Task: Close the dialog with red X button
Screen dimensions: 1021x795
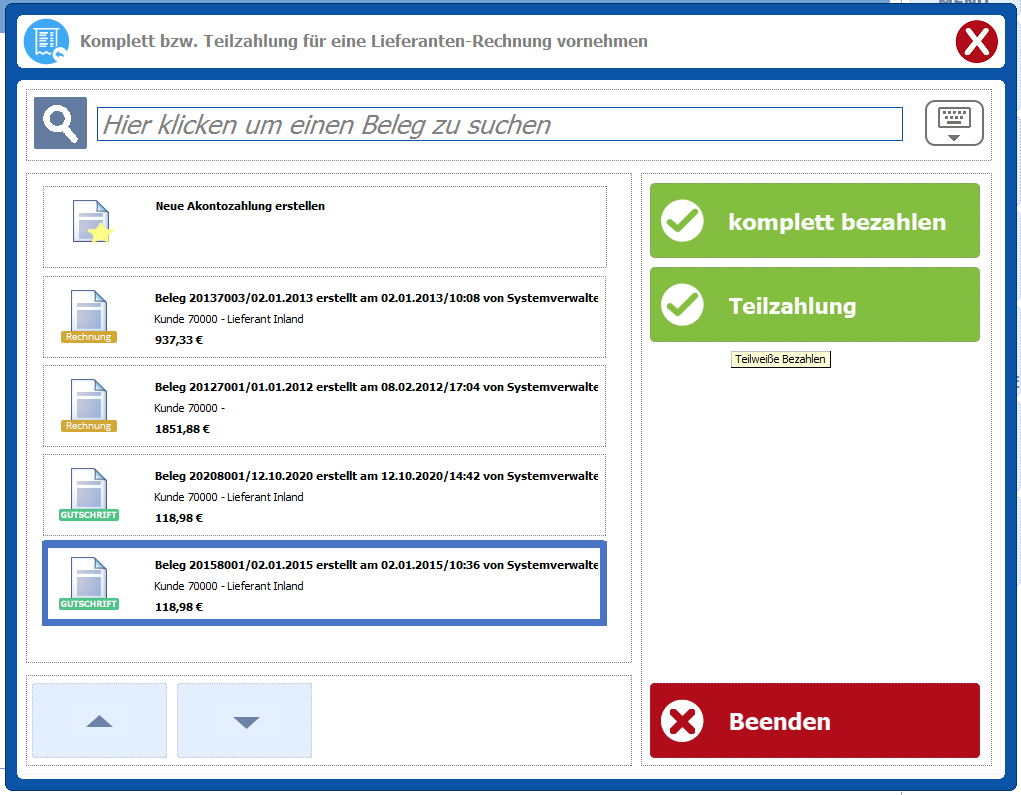Action: 976,42
